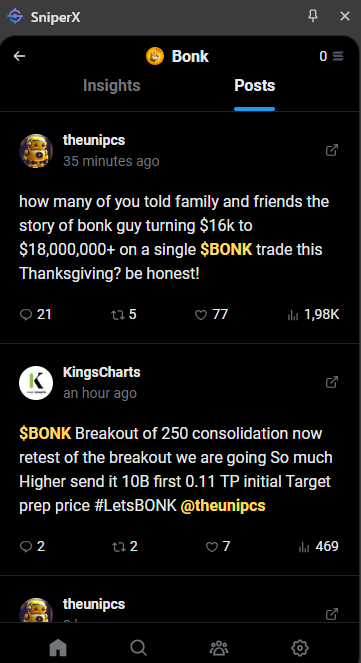Click the Bonk coin logo in header

(x=155, y=56)
